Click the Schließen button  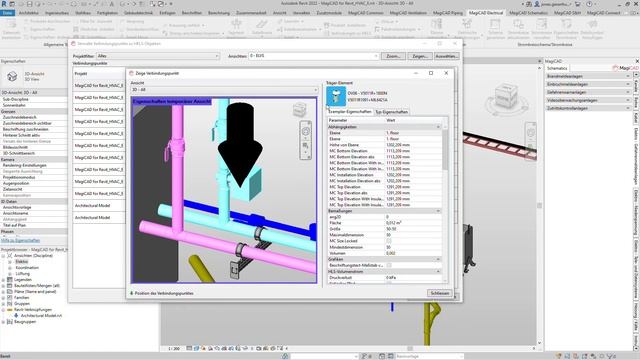pos(440,293)
